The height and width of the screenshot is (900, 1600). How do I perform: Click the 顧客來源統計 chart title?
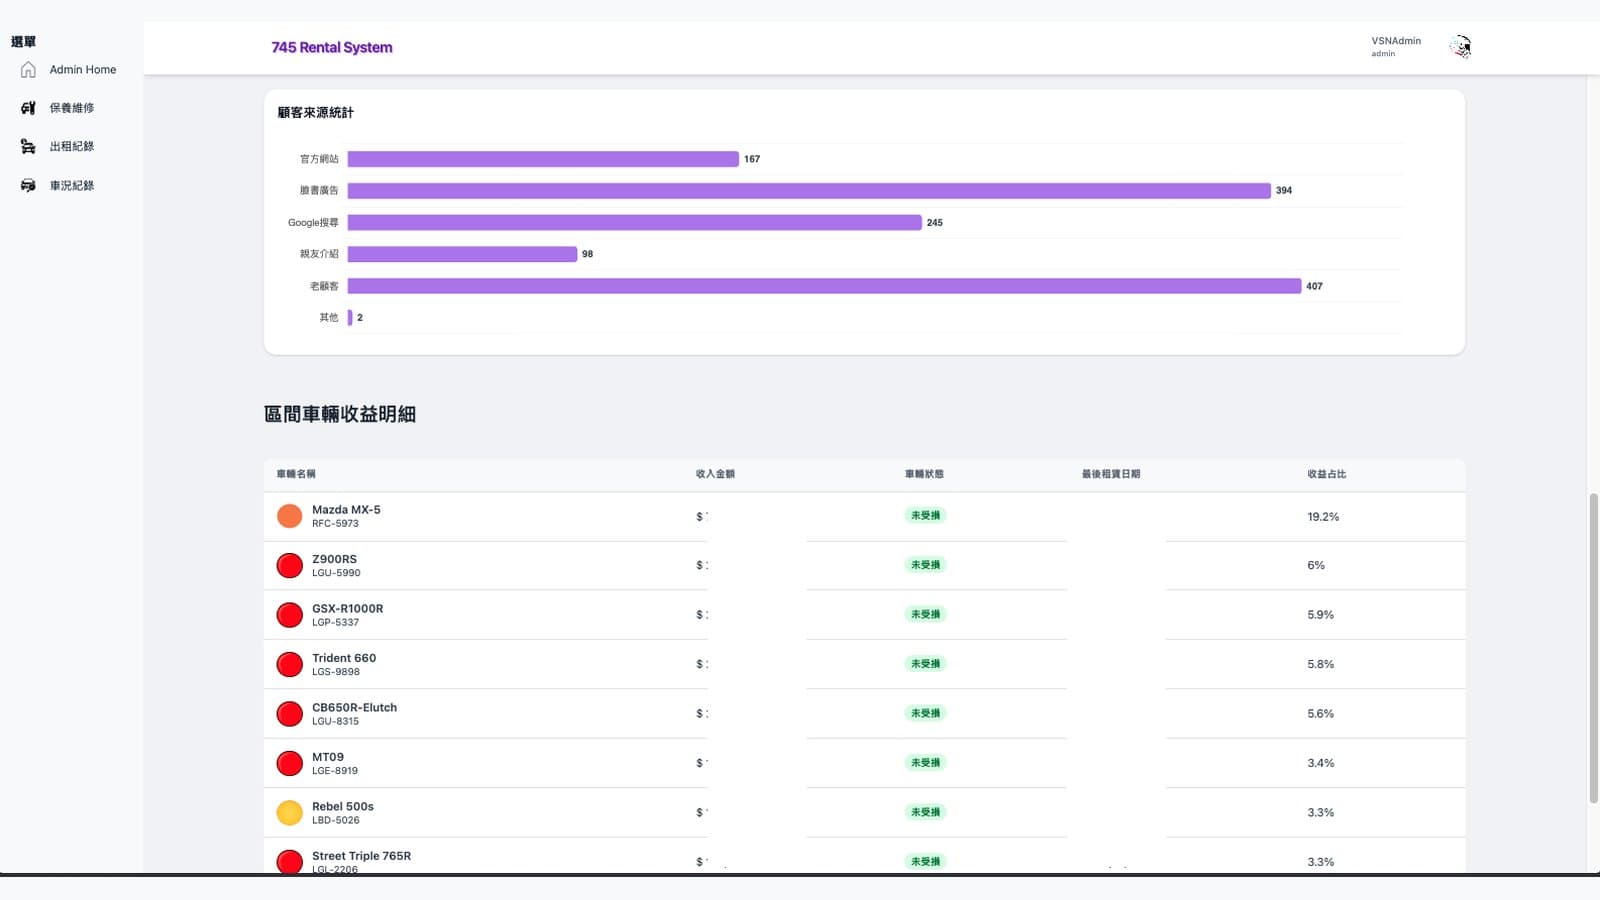(x=315, y=113)
